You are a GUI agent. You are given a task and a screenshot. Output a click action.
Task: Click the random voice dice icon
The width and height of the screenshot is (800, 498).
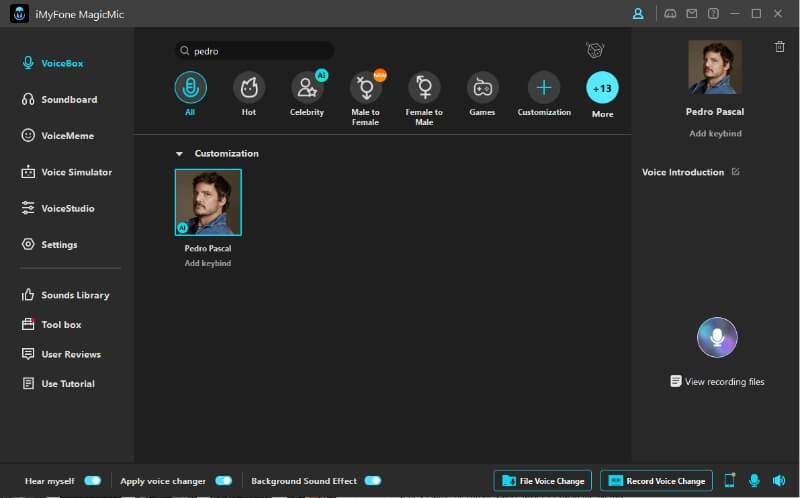coord(595,50)
